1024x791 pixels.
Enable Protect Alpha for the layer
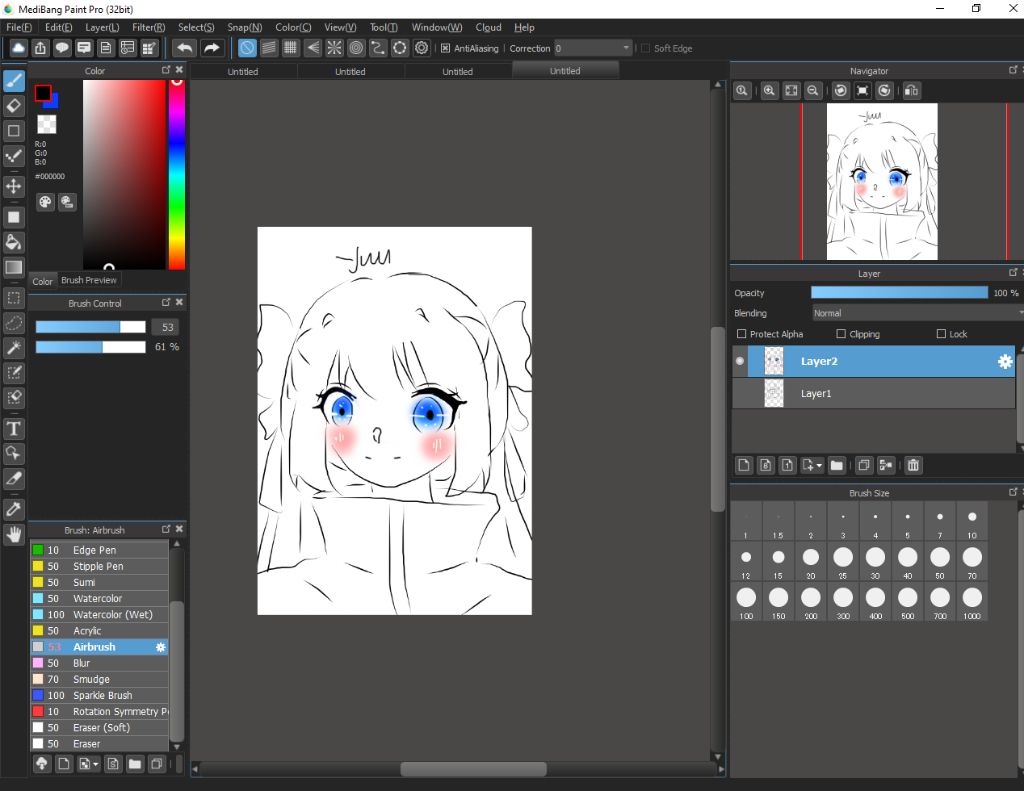(741, 334)
